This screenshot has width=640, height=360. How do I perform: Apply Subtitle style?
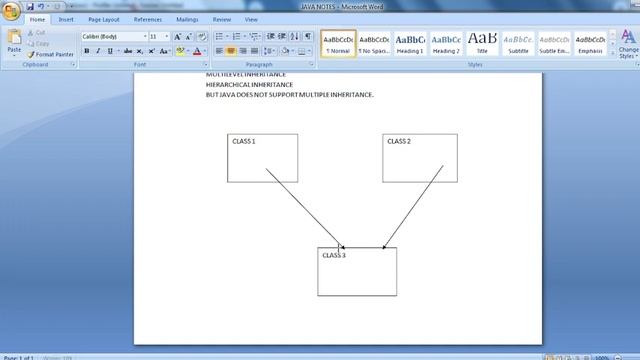click(518, 43)
